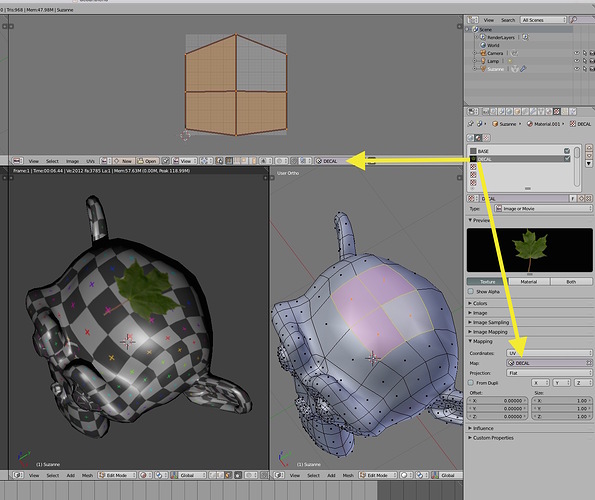Open the Coordinates UV dropdown
The height and width of the screenshot is (500, 595).
click(x=549, y=353)
